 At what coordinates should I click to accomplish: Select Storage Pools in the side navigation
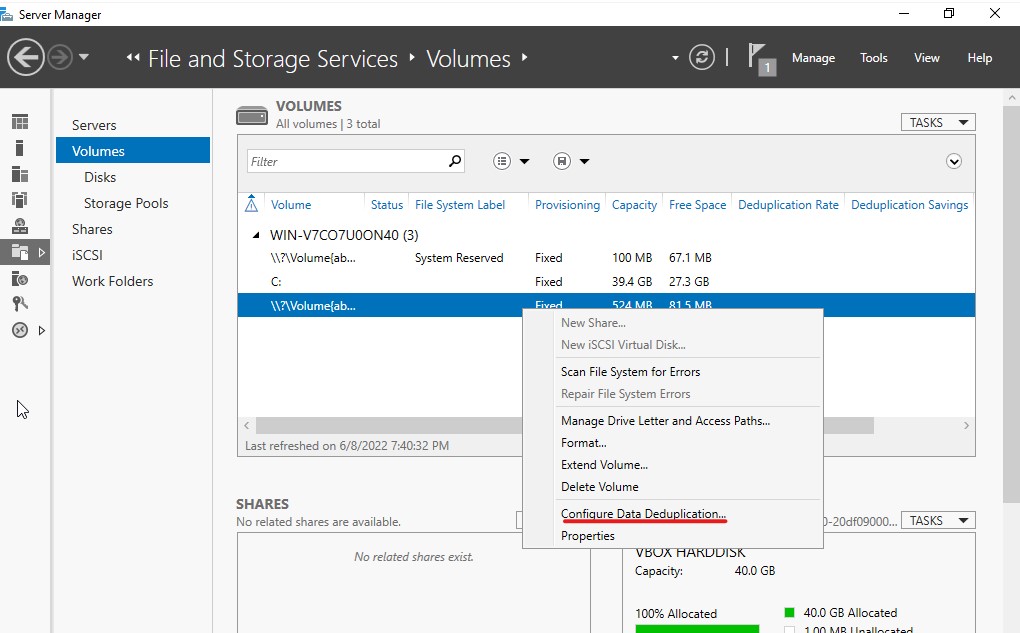pyautogui.click(x=126, y=203)
